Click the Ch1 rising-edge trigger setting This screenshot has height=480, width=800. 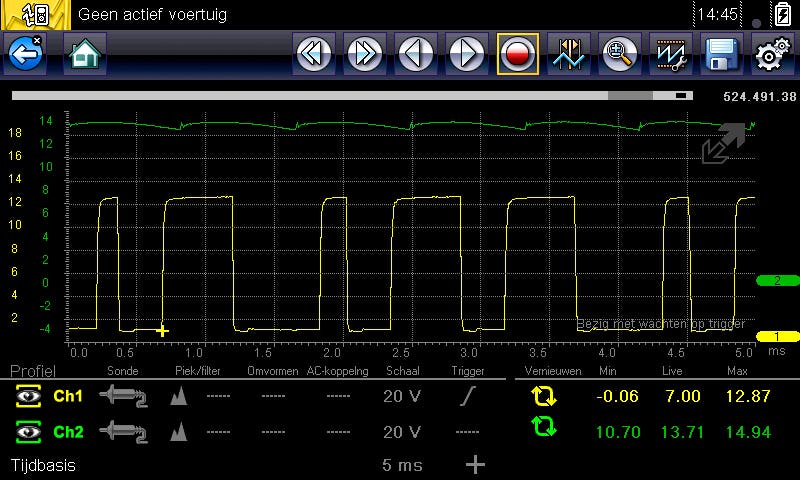(467, 397)
